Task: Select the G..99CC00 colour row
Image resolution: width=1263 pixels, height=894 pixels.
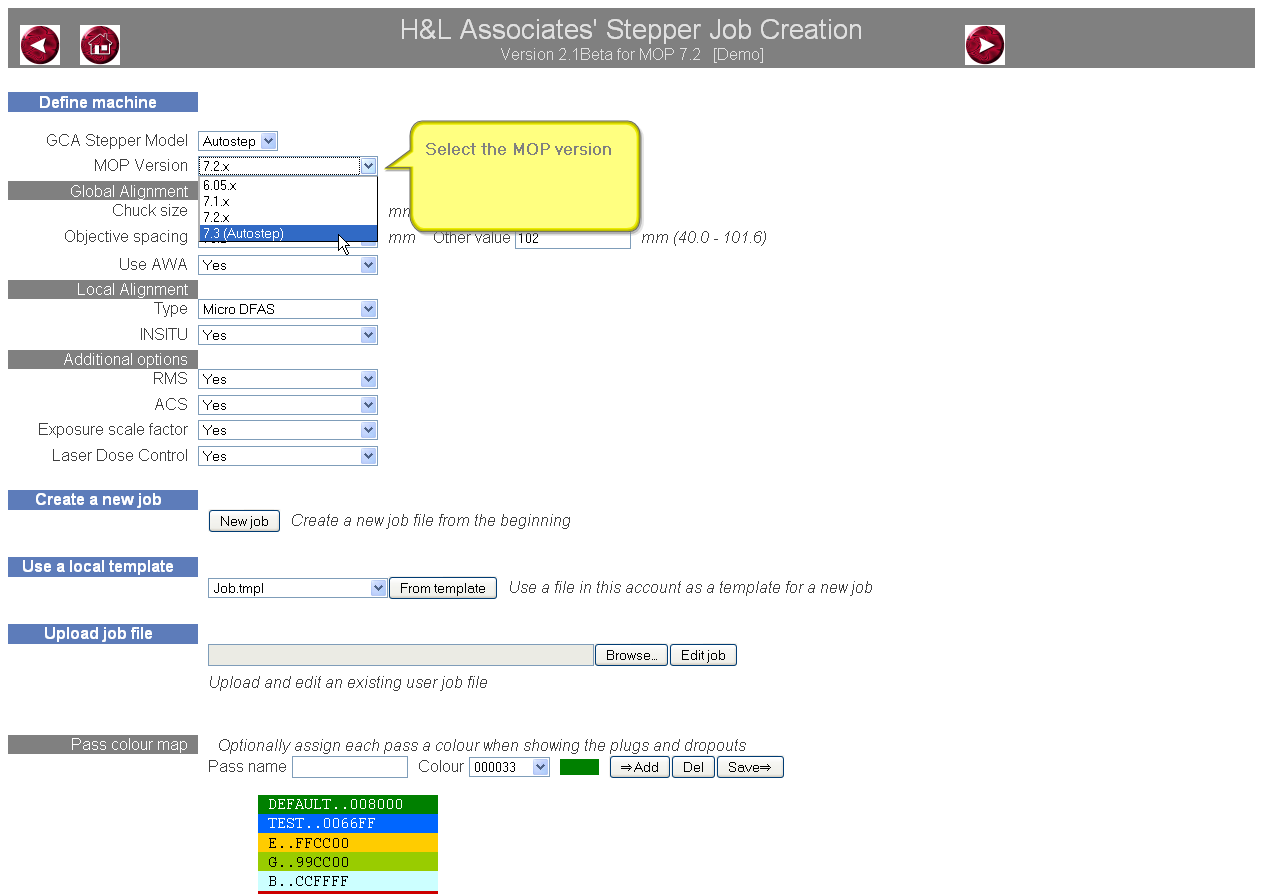Action: pyautogui.click(x=348, y=861)
